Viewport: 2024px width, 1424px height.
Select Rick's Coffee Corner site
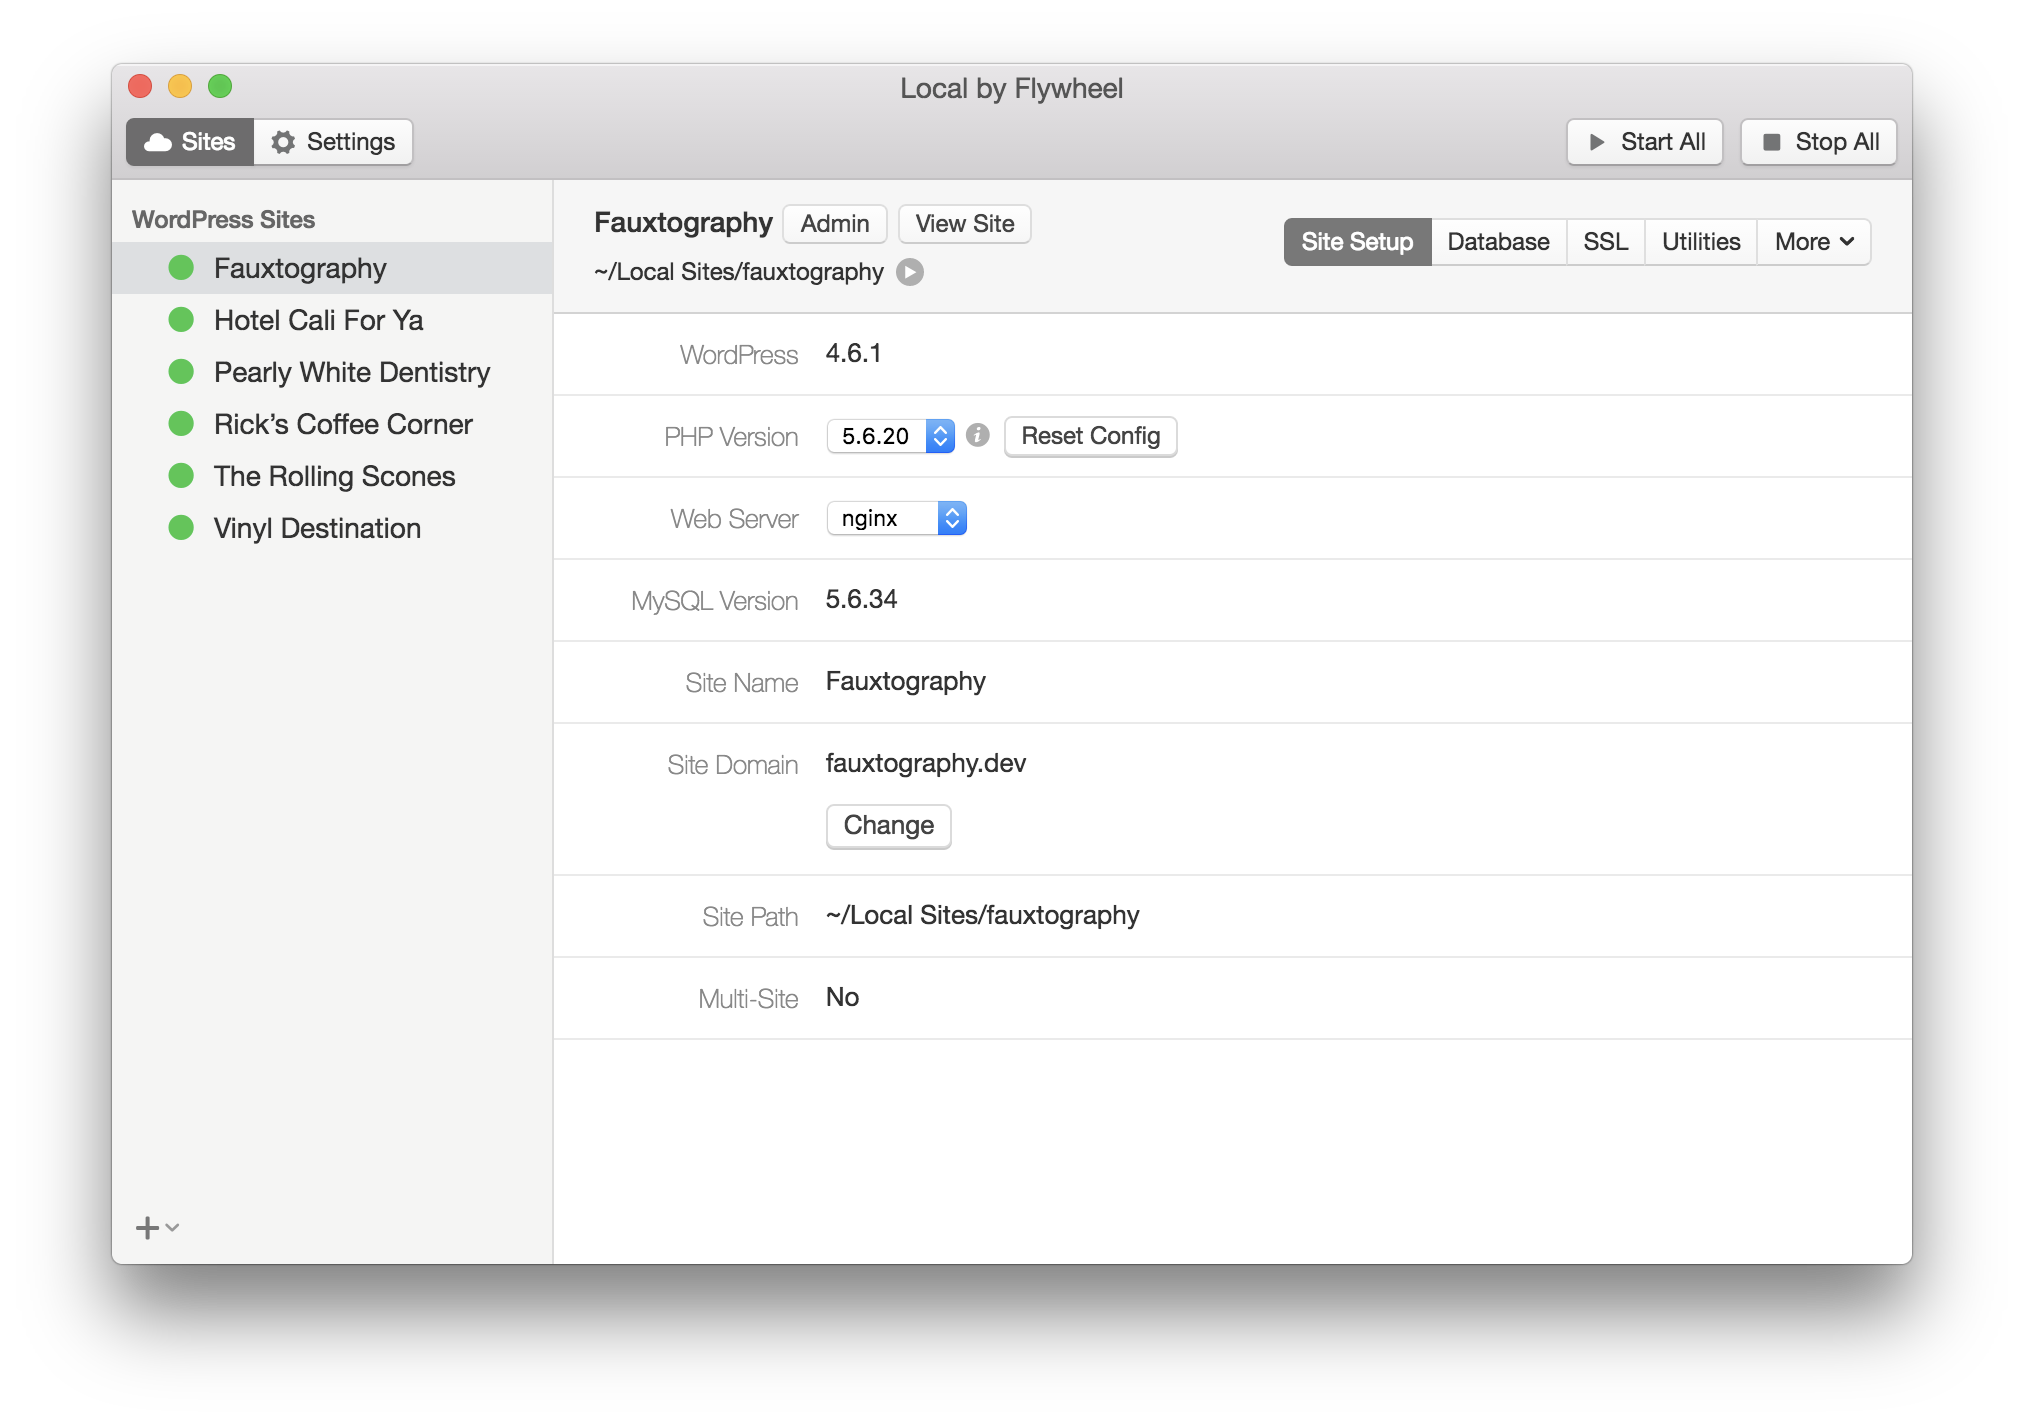click(x=342, y=424)
